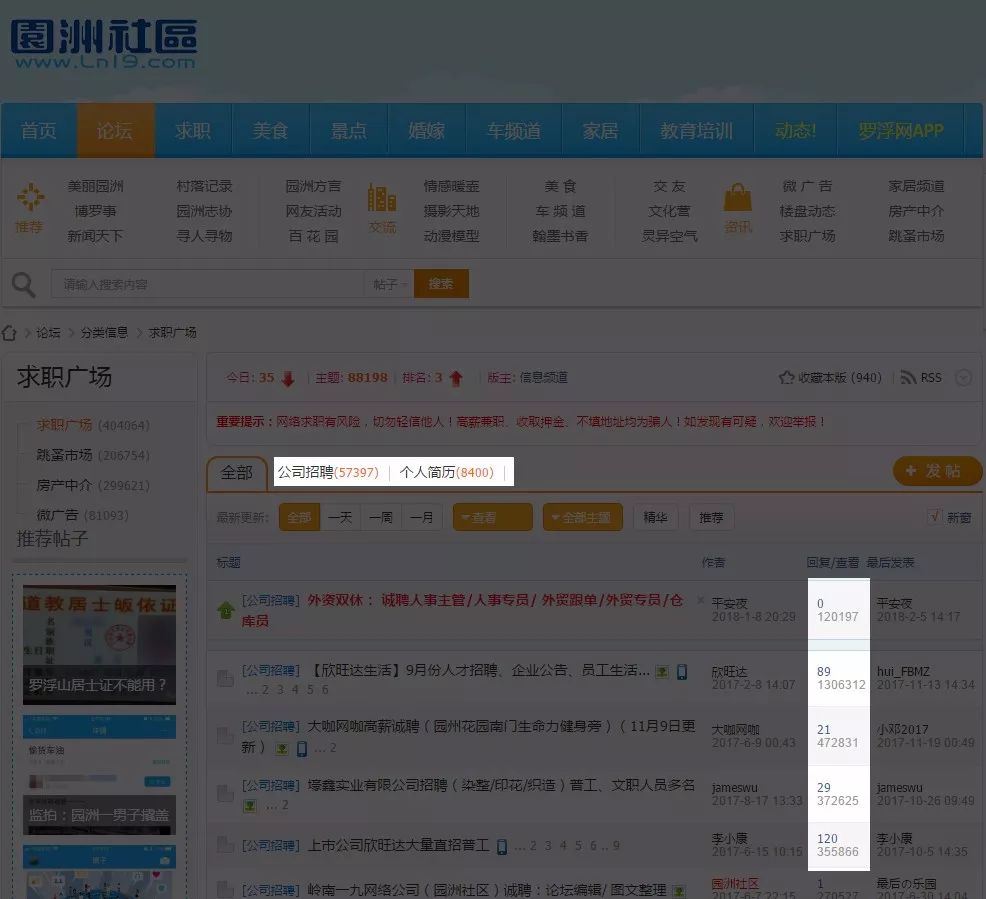Open page 9 of 上市公司欣旺达 thread
The height and width of the screenshot is (899, 986).
point(616,846)
